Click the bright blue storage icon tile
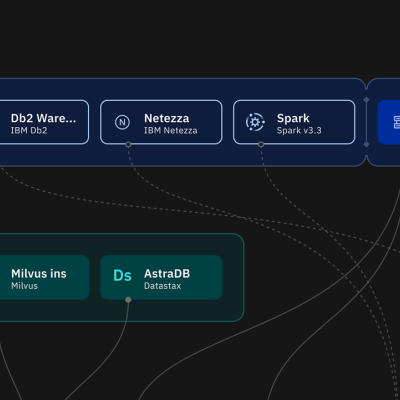400x400 pixels. coord(389,122)
